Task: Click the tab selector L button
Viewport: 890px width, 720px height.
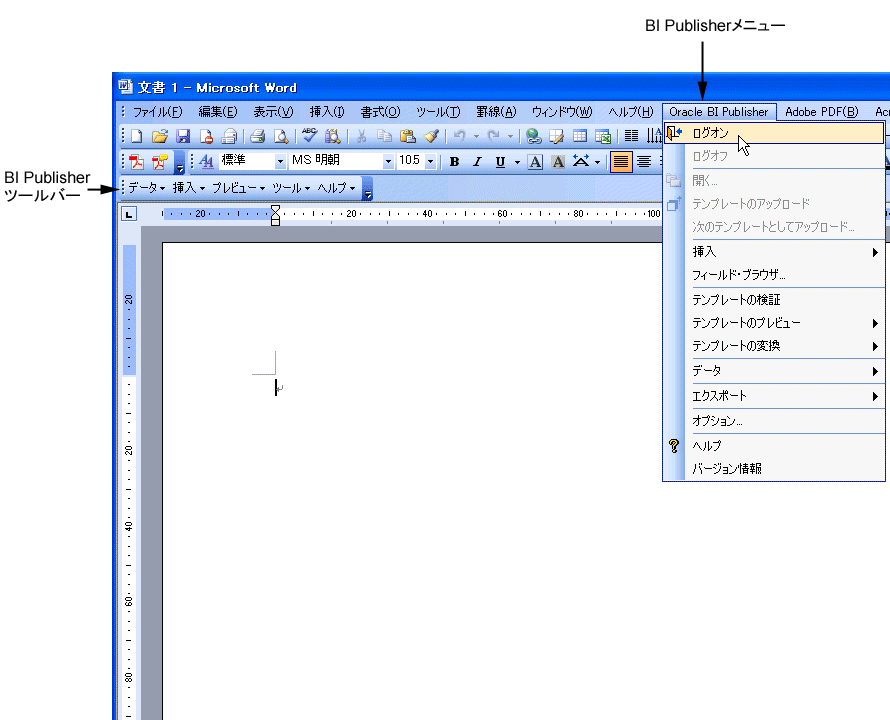Action: click(129, 214)
